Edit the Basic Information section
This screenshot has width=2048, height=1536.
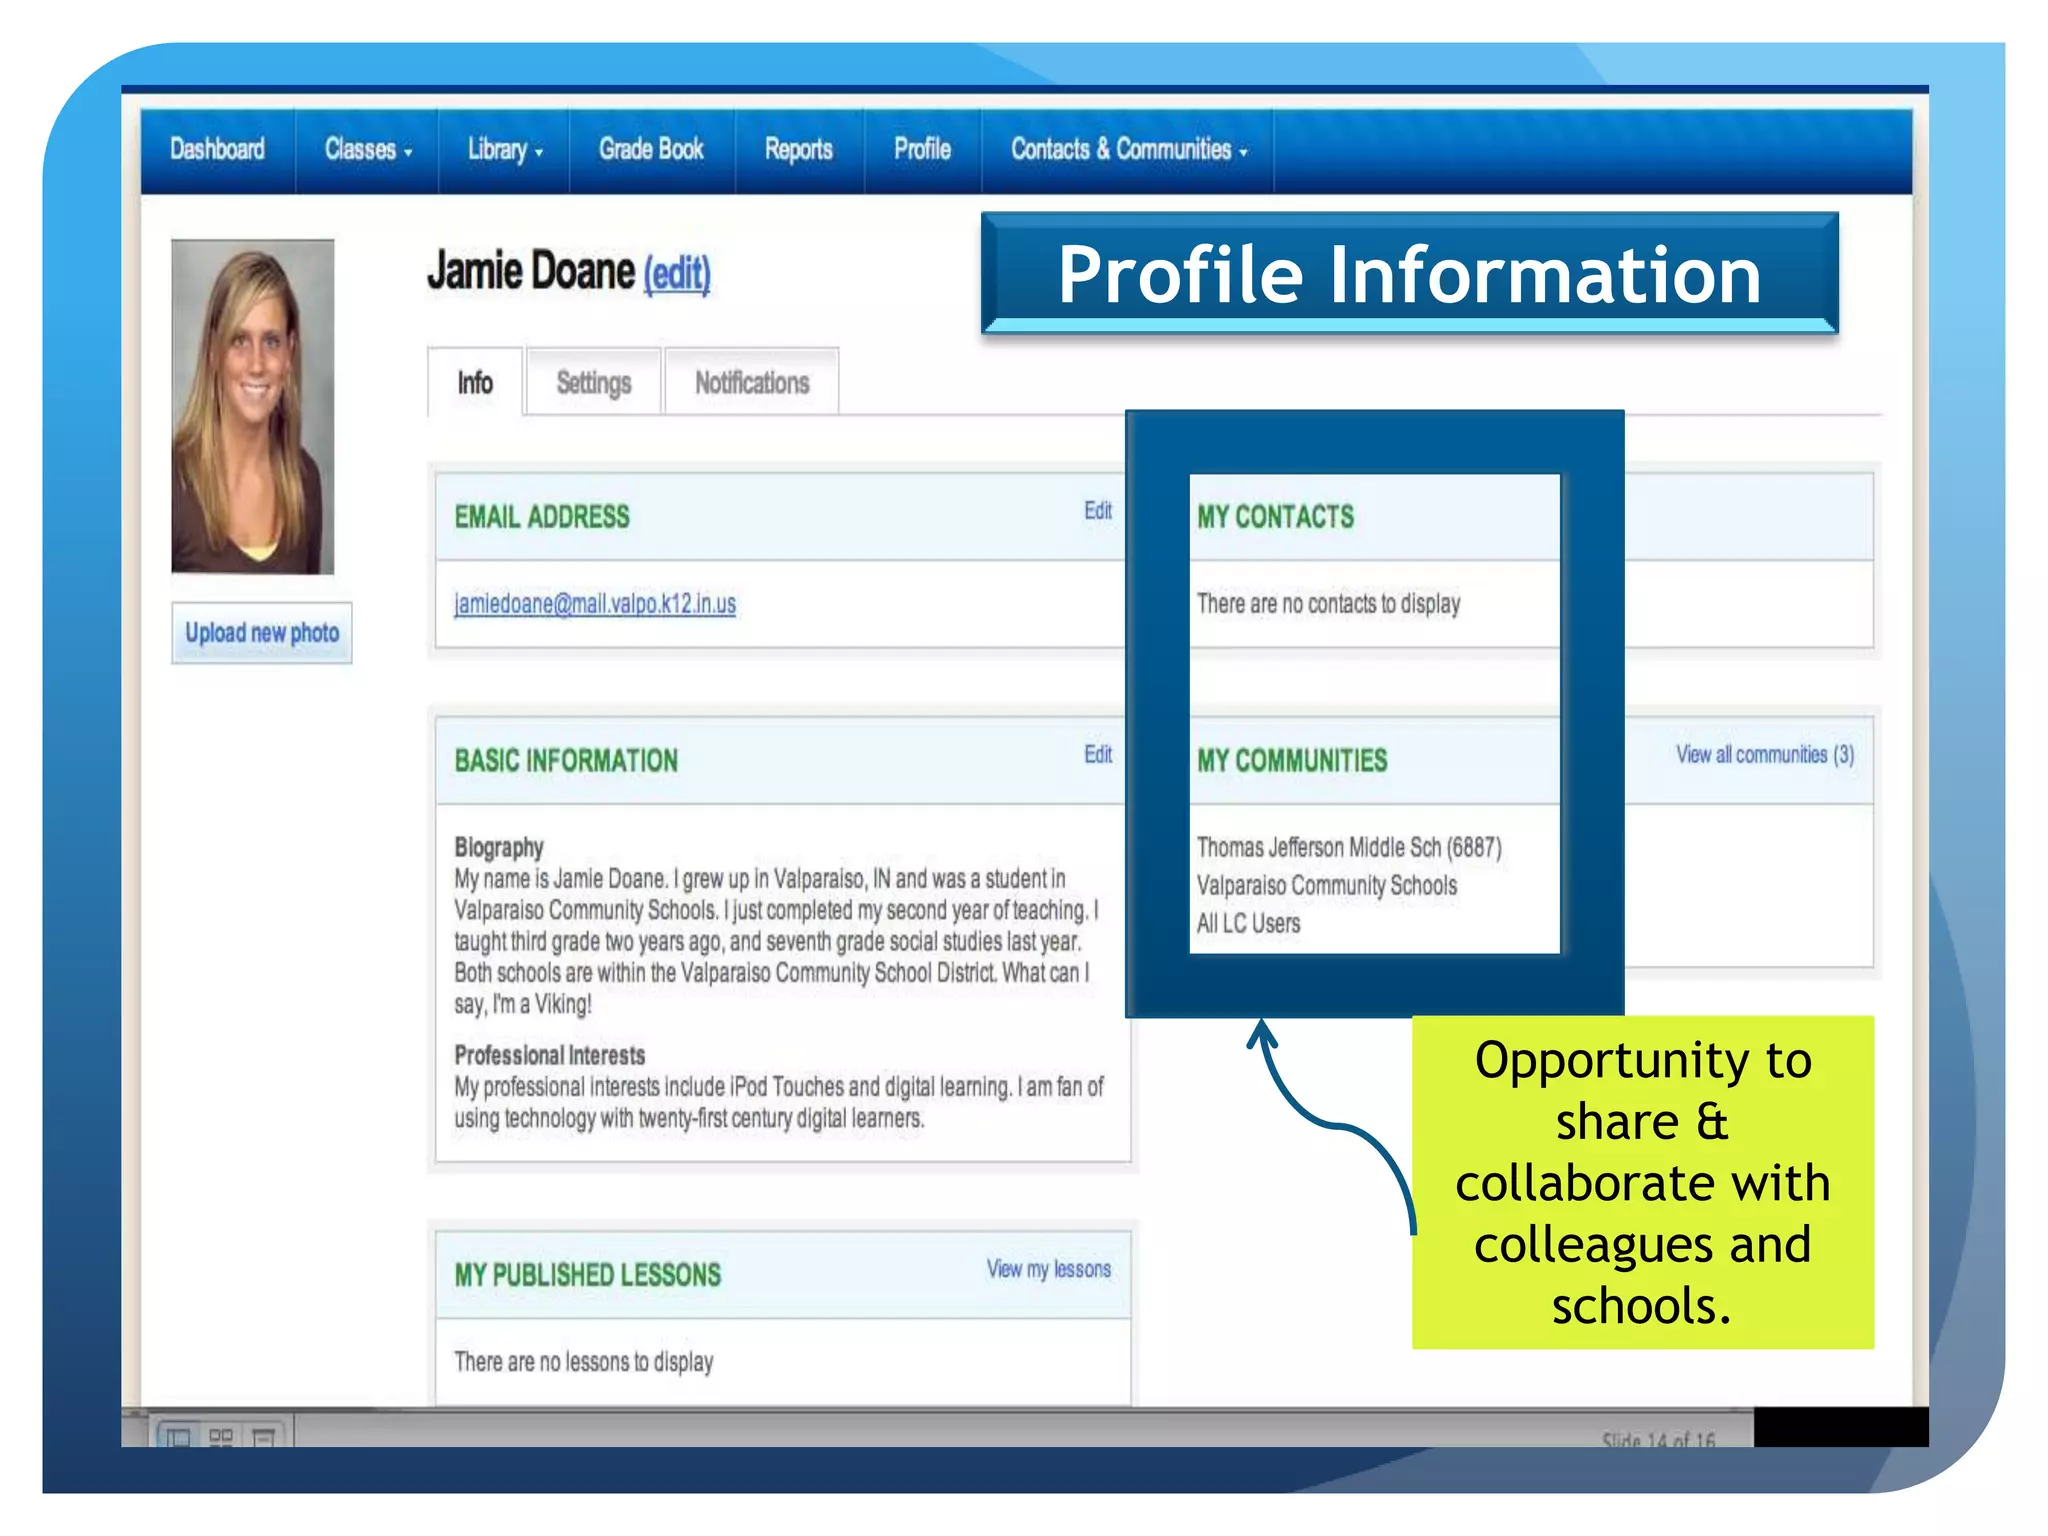[1097, 755]
